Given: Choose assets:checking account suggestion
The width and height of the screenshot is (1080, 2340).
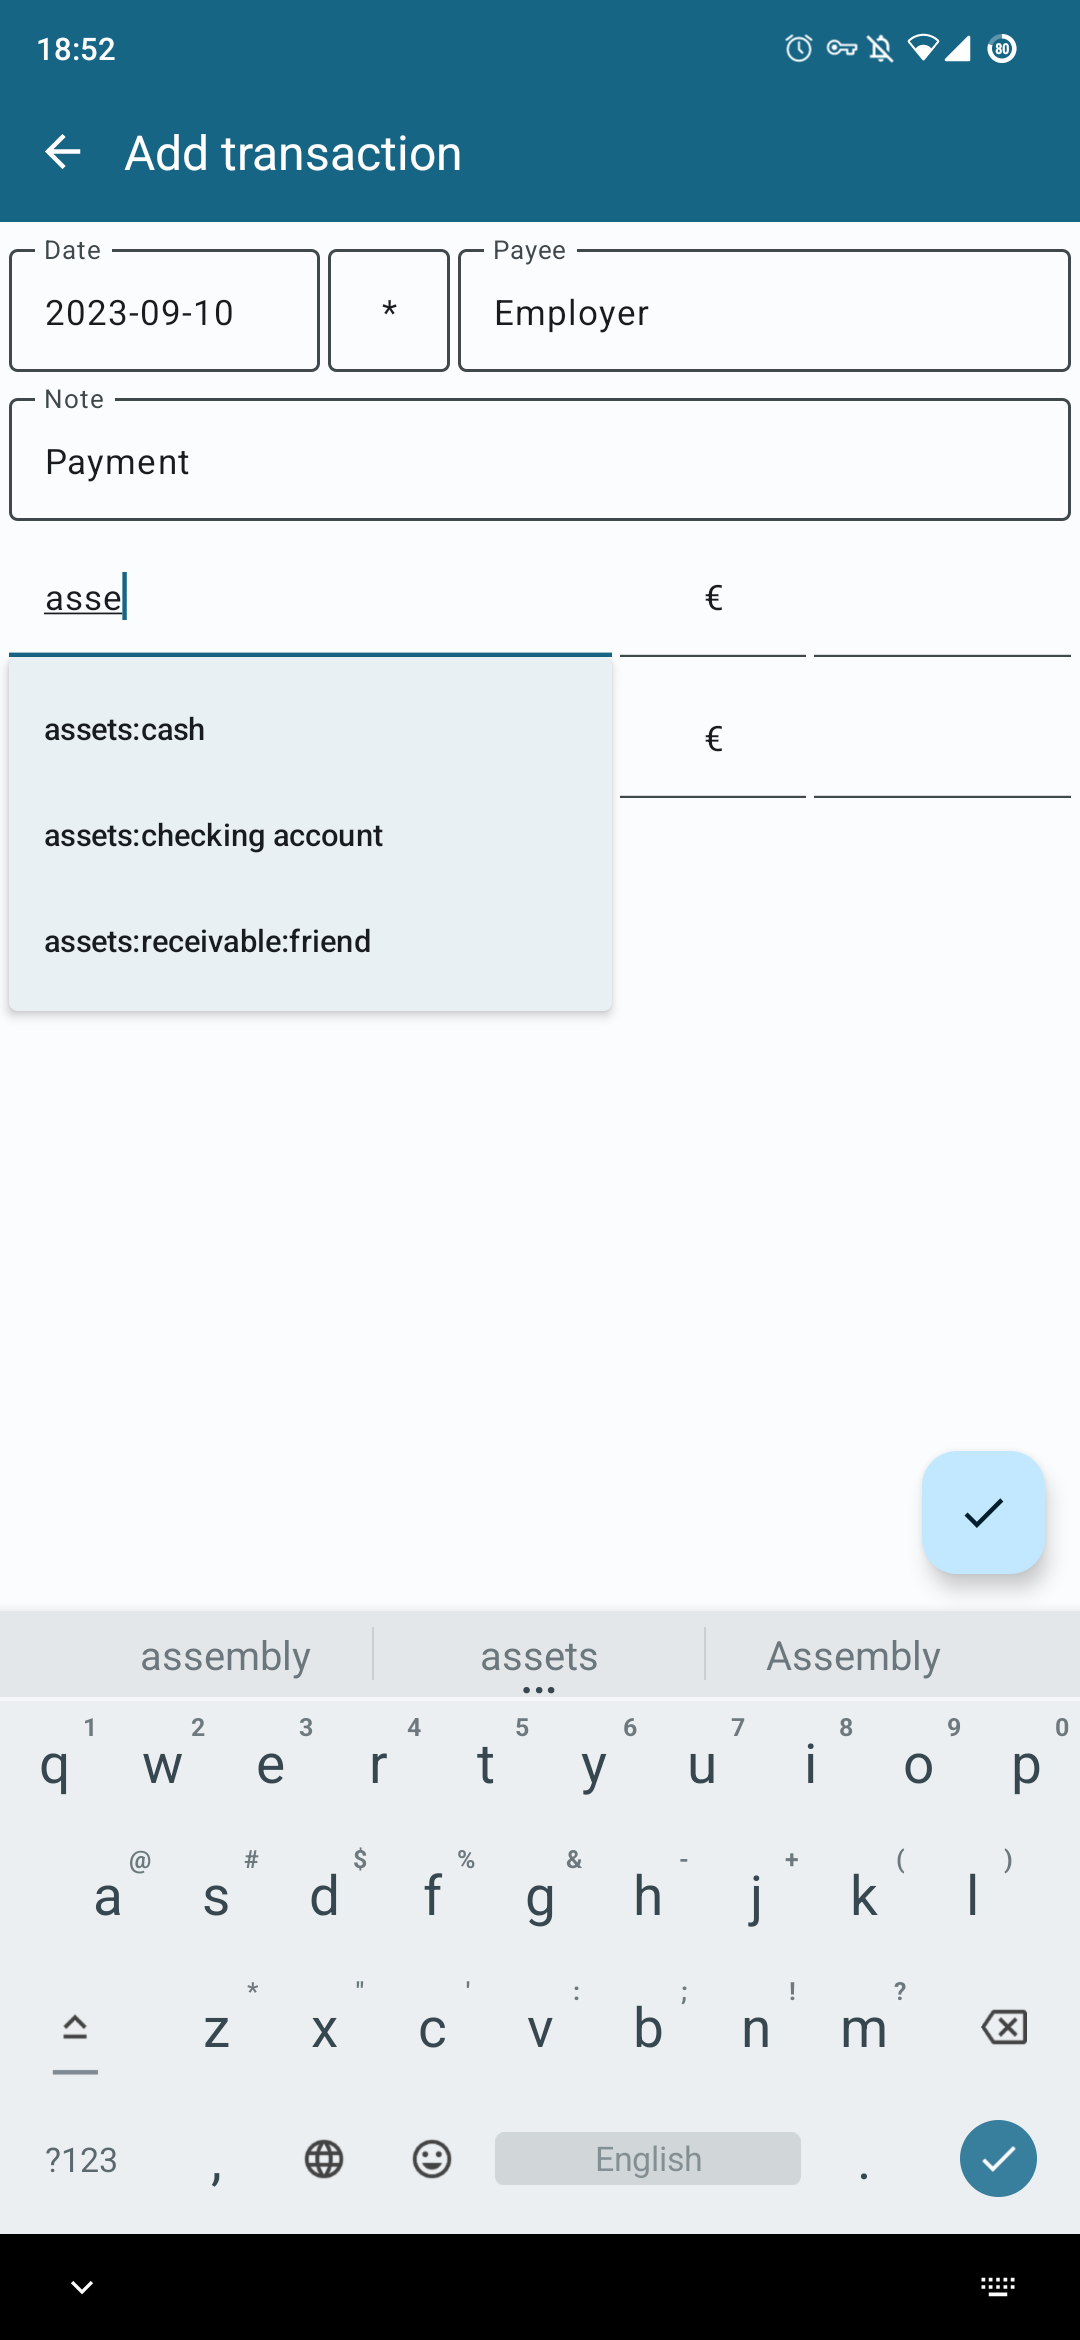Looking at the screenshot, I should pyautogui.click(x=214, y=836).
